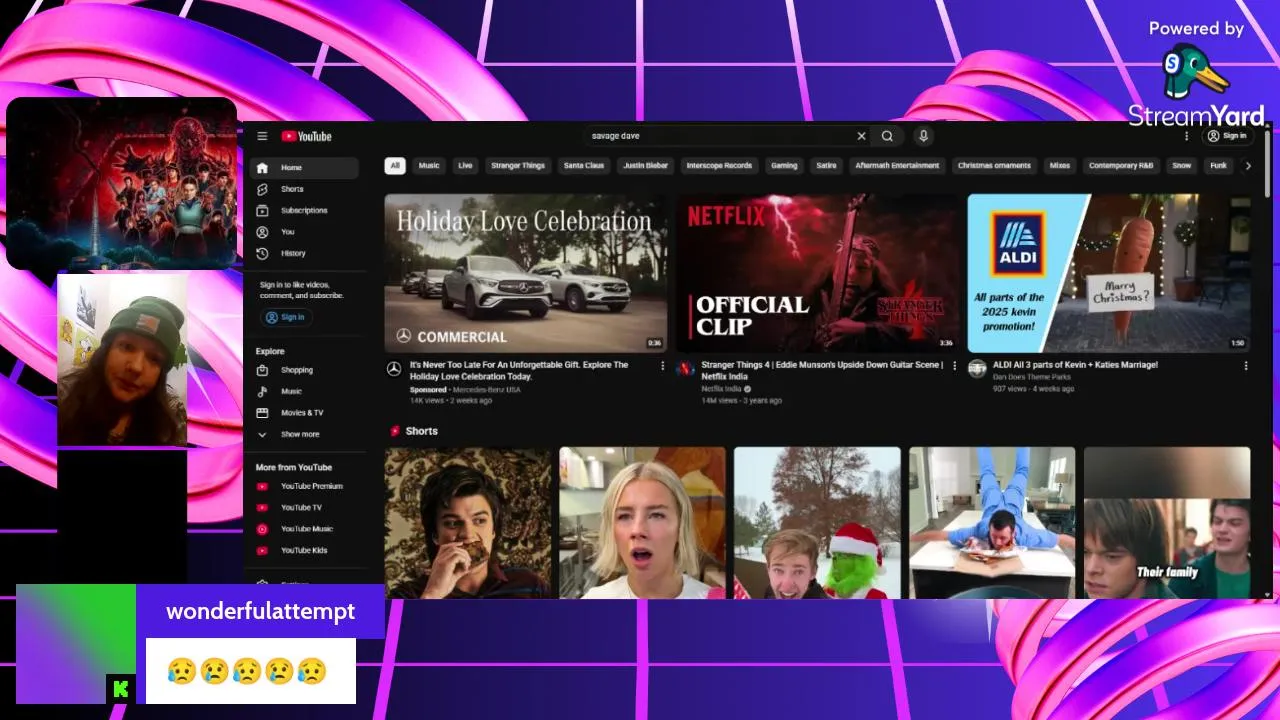
Task: Play the Netflix Official Clip thumbnail
Action: click(817, 273)
